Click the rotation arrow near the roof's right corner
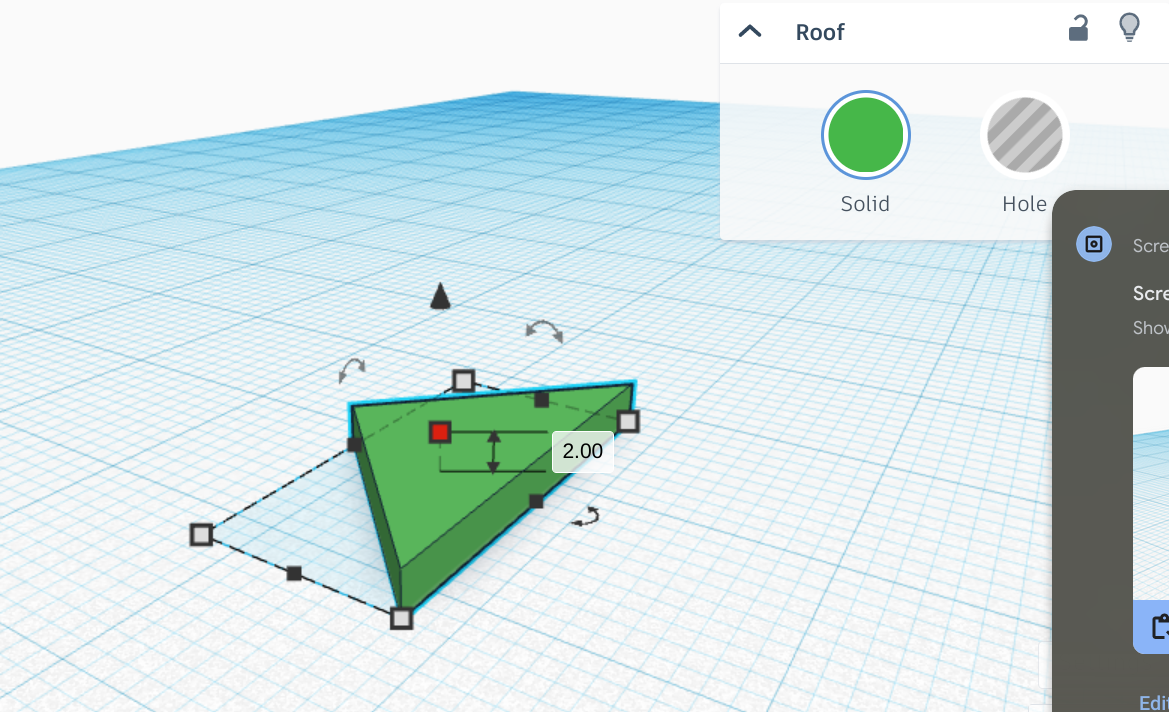Screen dimensions: 1169x712 tap(586, 515)
